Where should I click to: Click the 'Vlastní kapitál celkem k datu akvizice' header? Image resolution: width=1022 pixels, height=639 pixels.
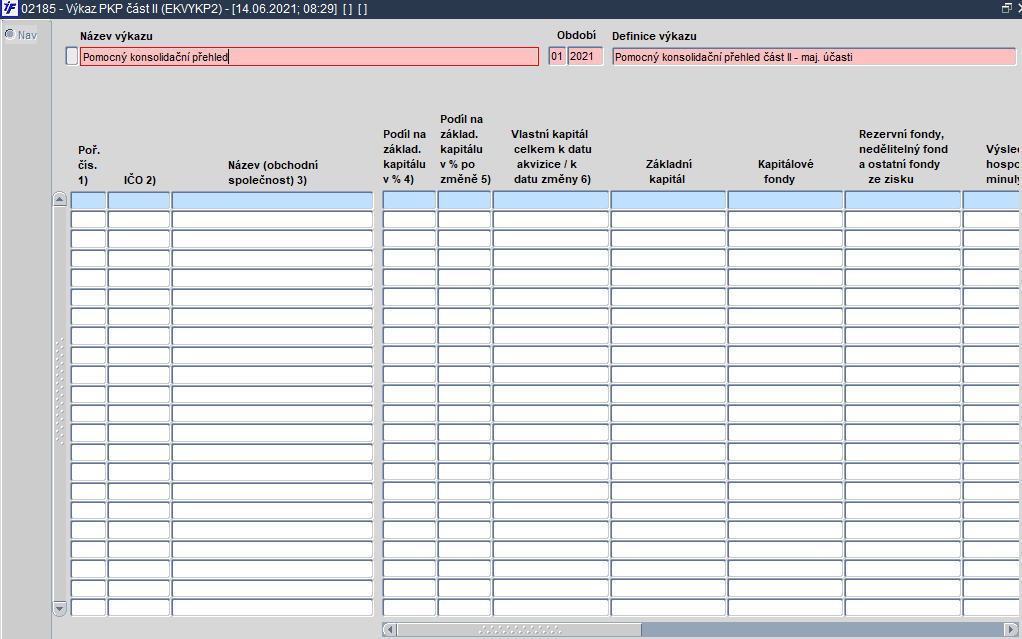[x=551, y=156]
